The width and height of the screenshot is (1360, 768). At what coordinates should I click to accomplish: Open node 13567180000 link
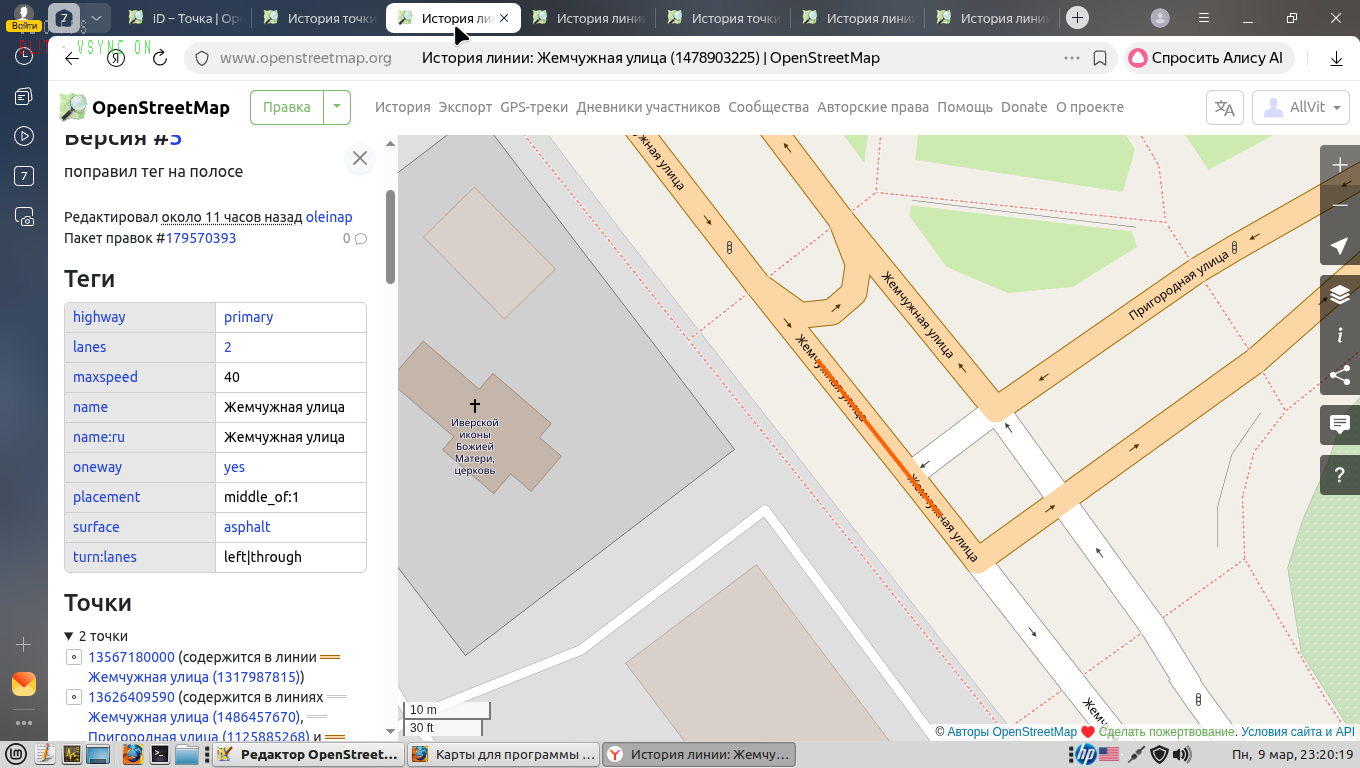tap(131, 657)
